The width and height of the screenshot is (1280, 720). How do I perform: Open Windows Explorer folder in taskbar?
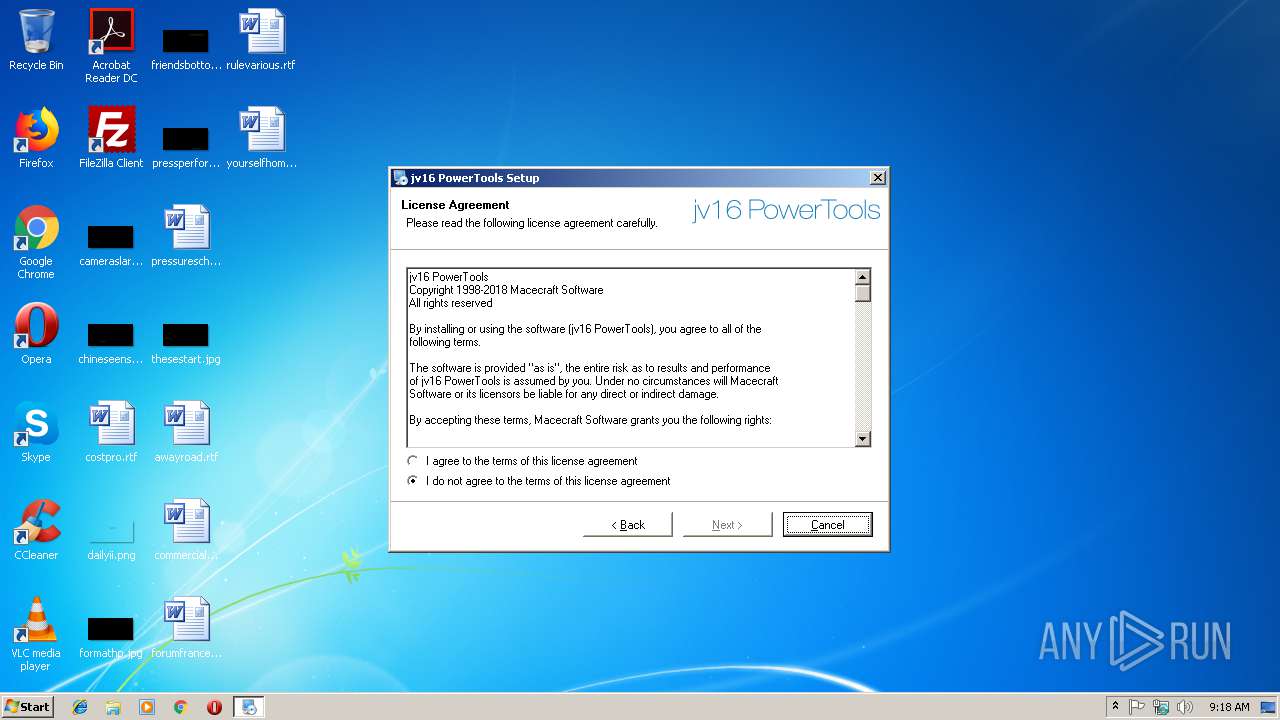(113, 707)
